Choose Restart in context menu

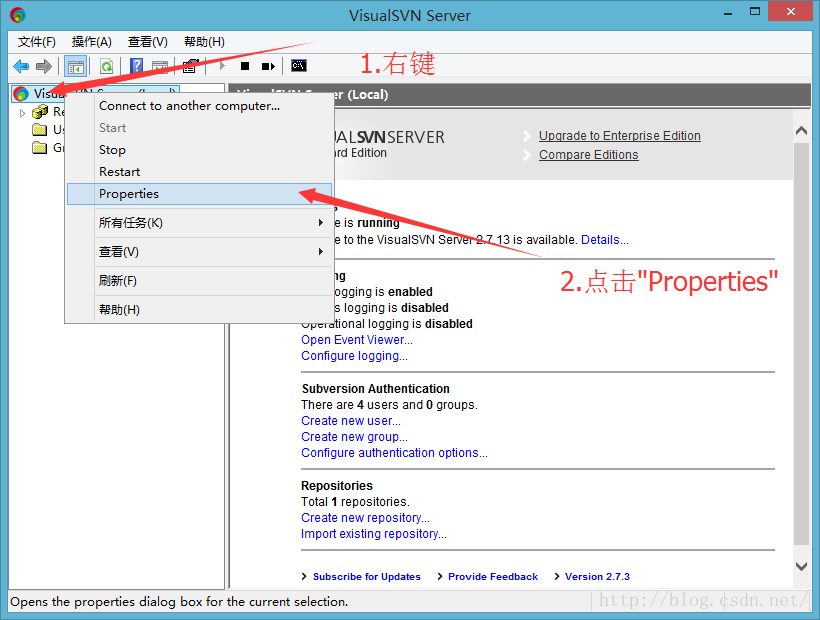click(200, 172)
